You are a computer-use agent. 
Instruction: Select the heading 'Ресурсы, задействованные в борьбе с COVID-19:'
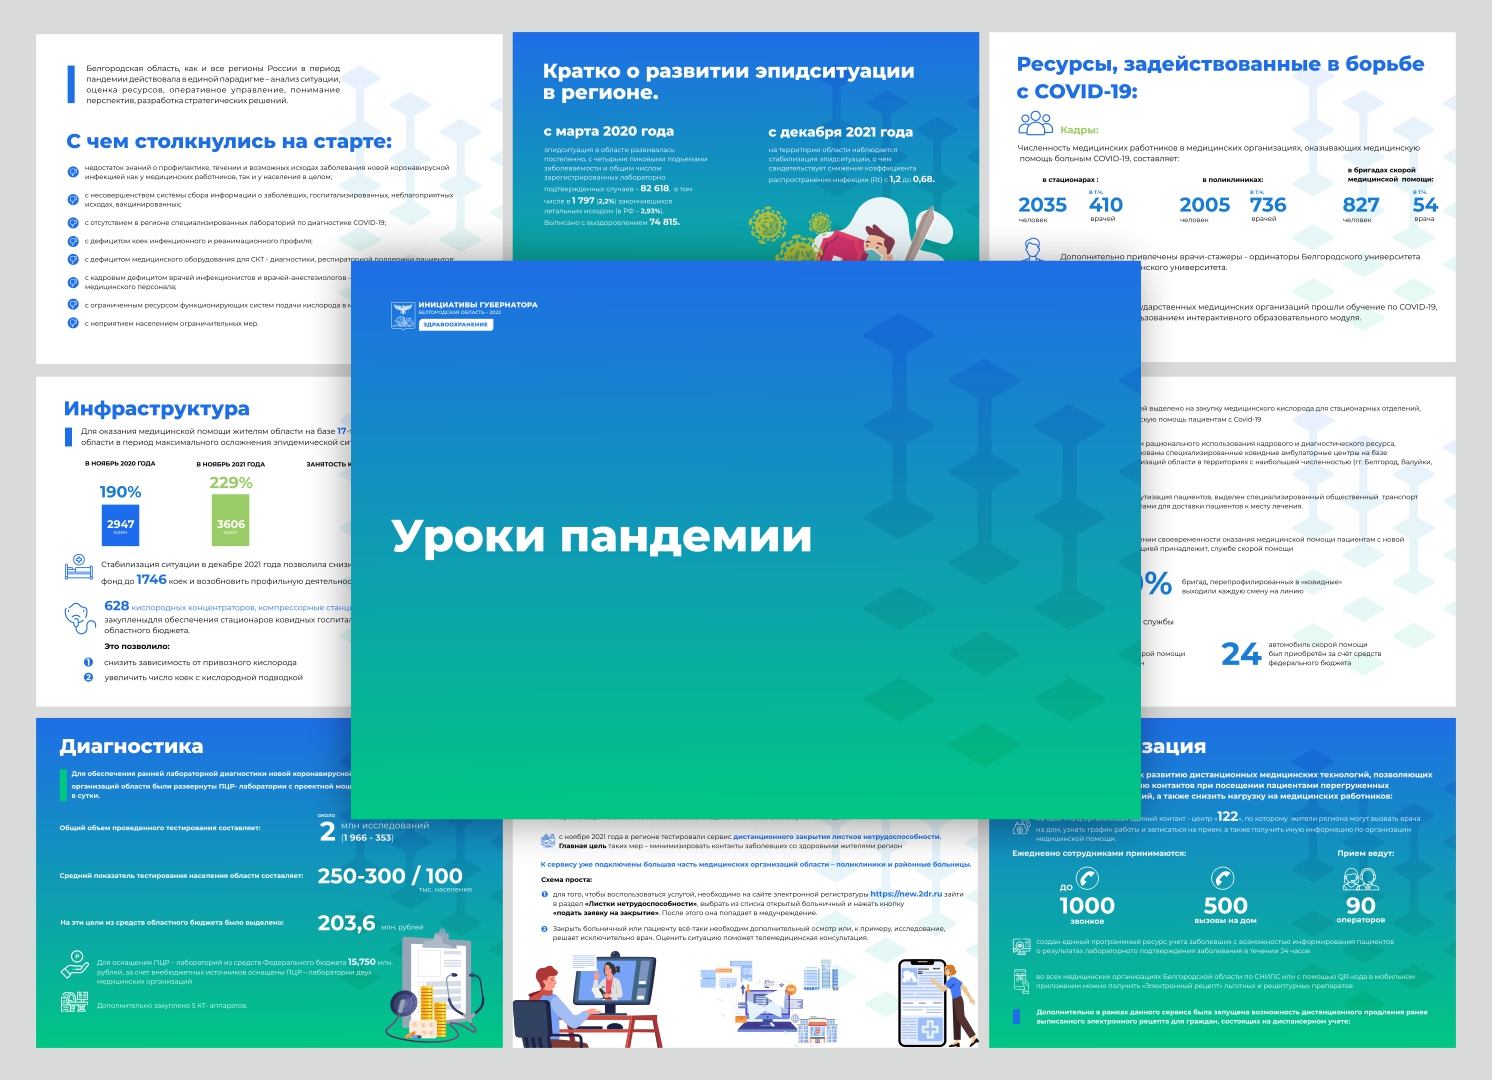pos(1221,78)
